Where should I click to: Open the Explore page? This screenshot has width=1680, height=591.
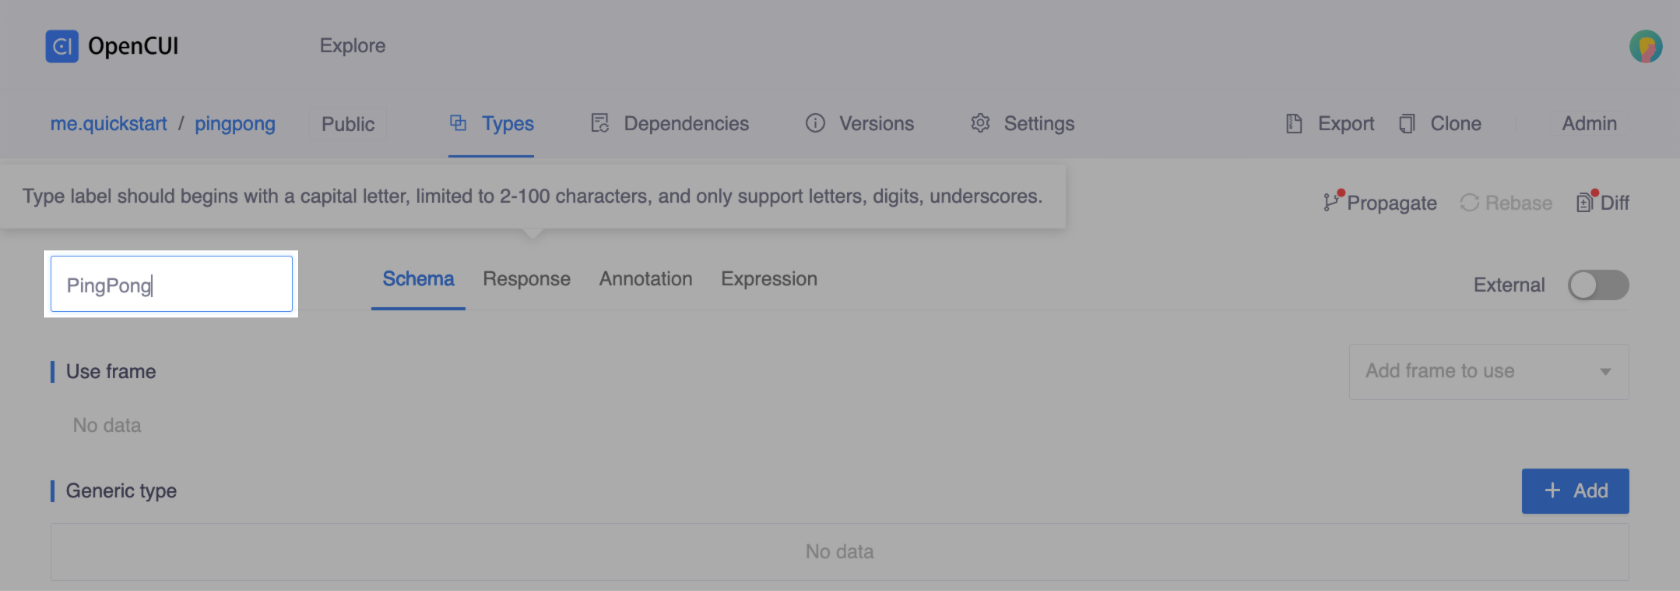click(x=352, y=46)
